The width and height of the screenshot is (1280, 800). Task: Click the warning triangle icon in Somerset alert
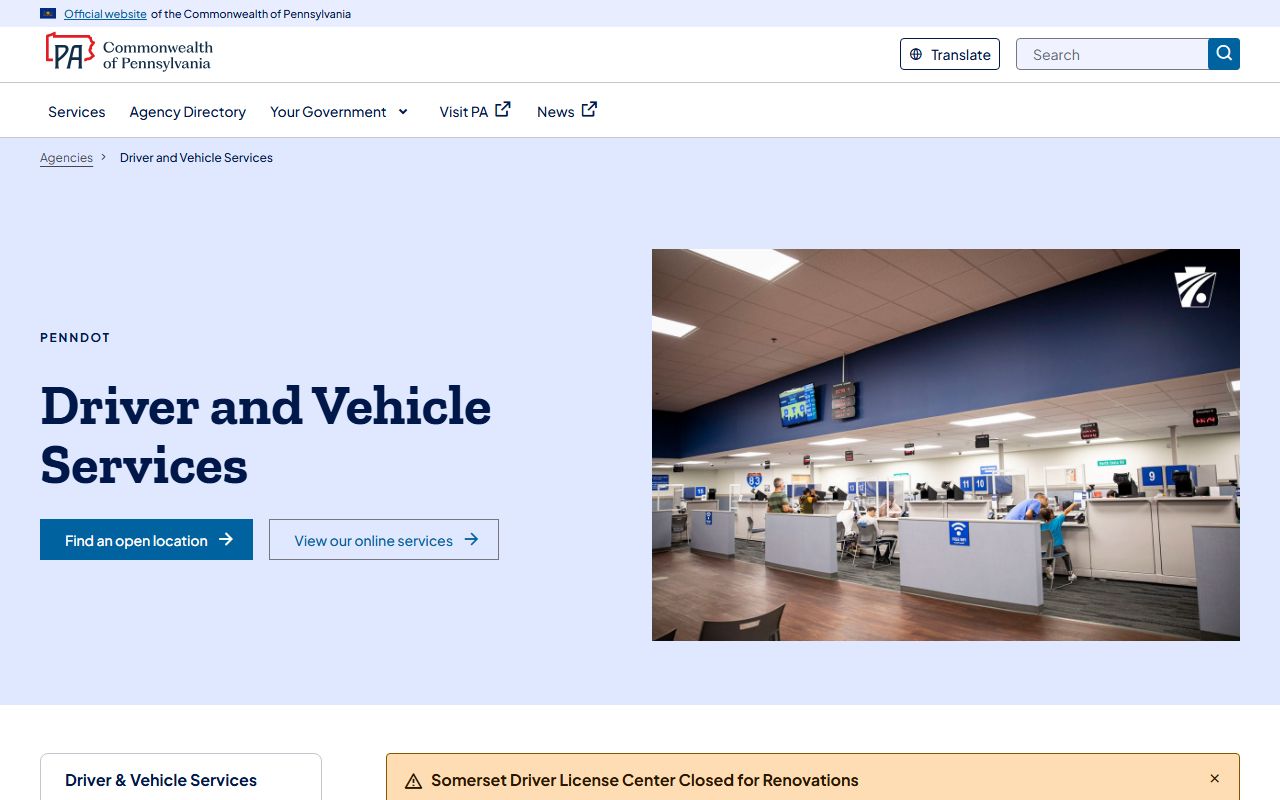pos(413,781)
